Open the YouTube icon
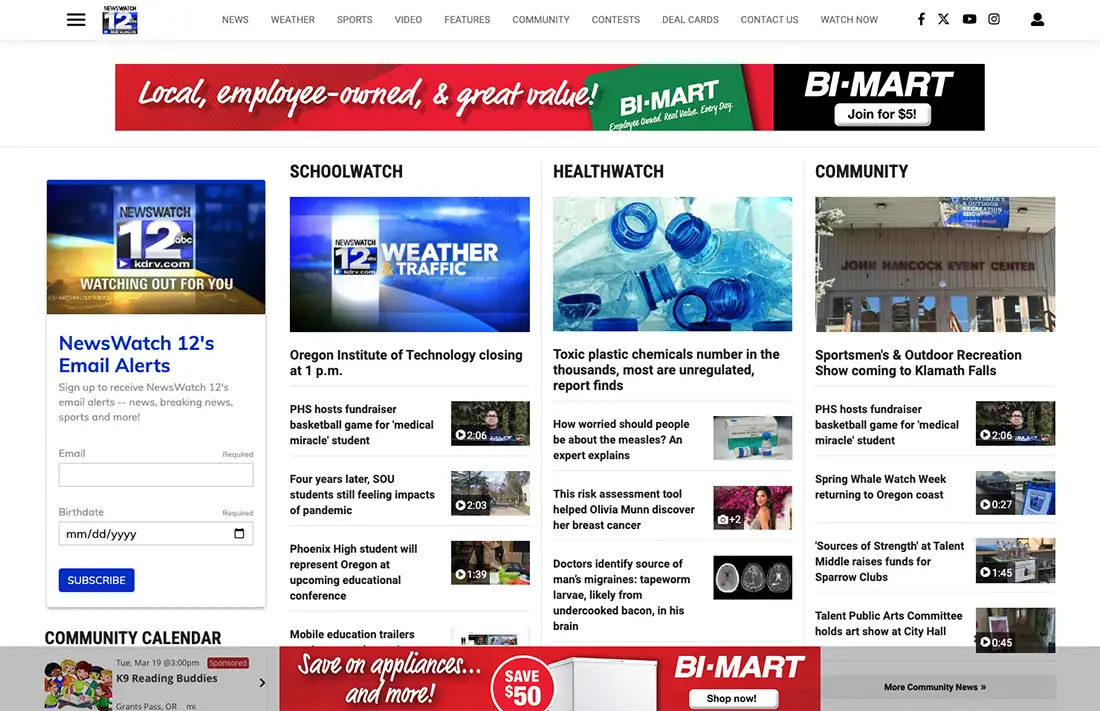 pyautogui.click(x=969, y=19)
